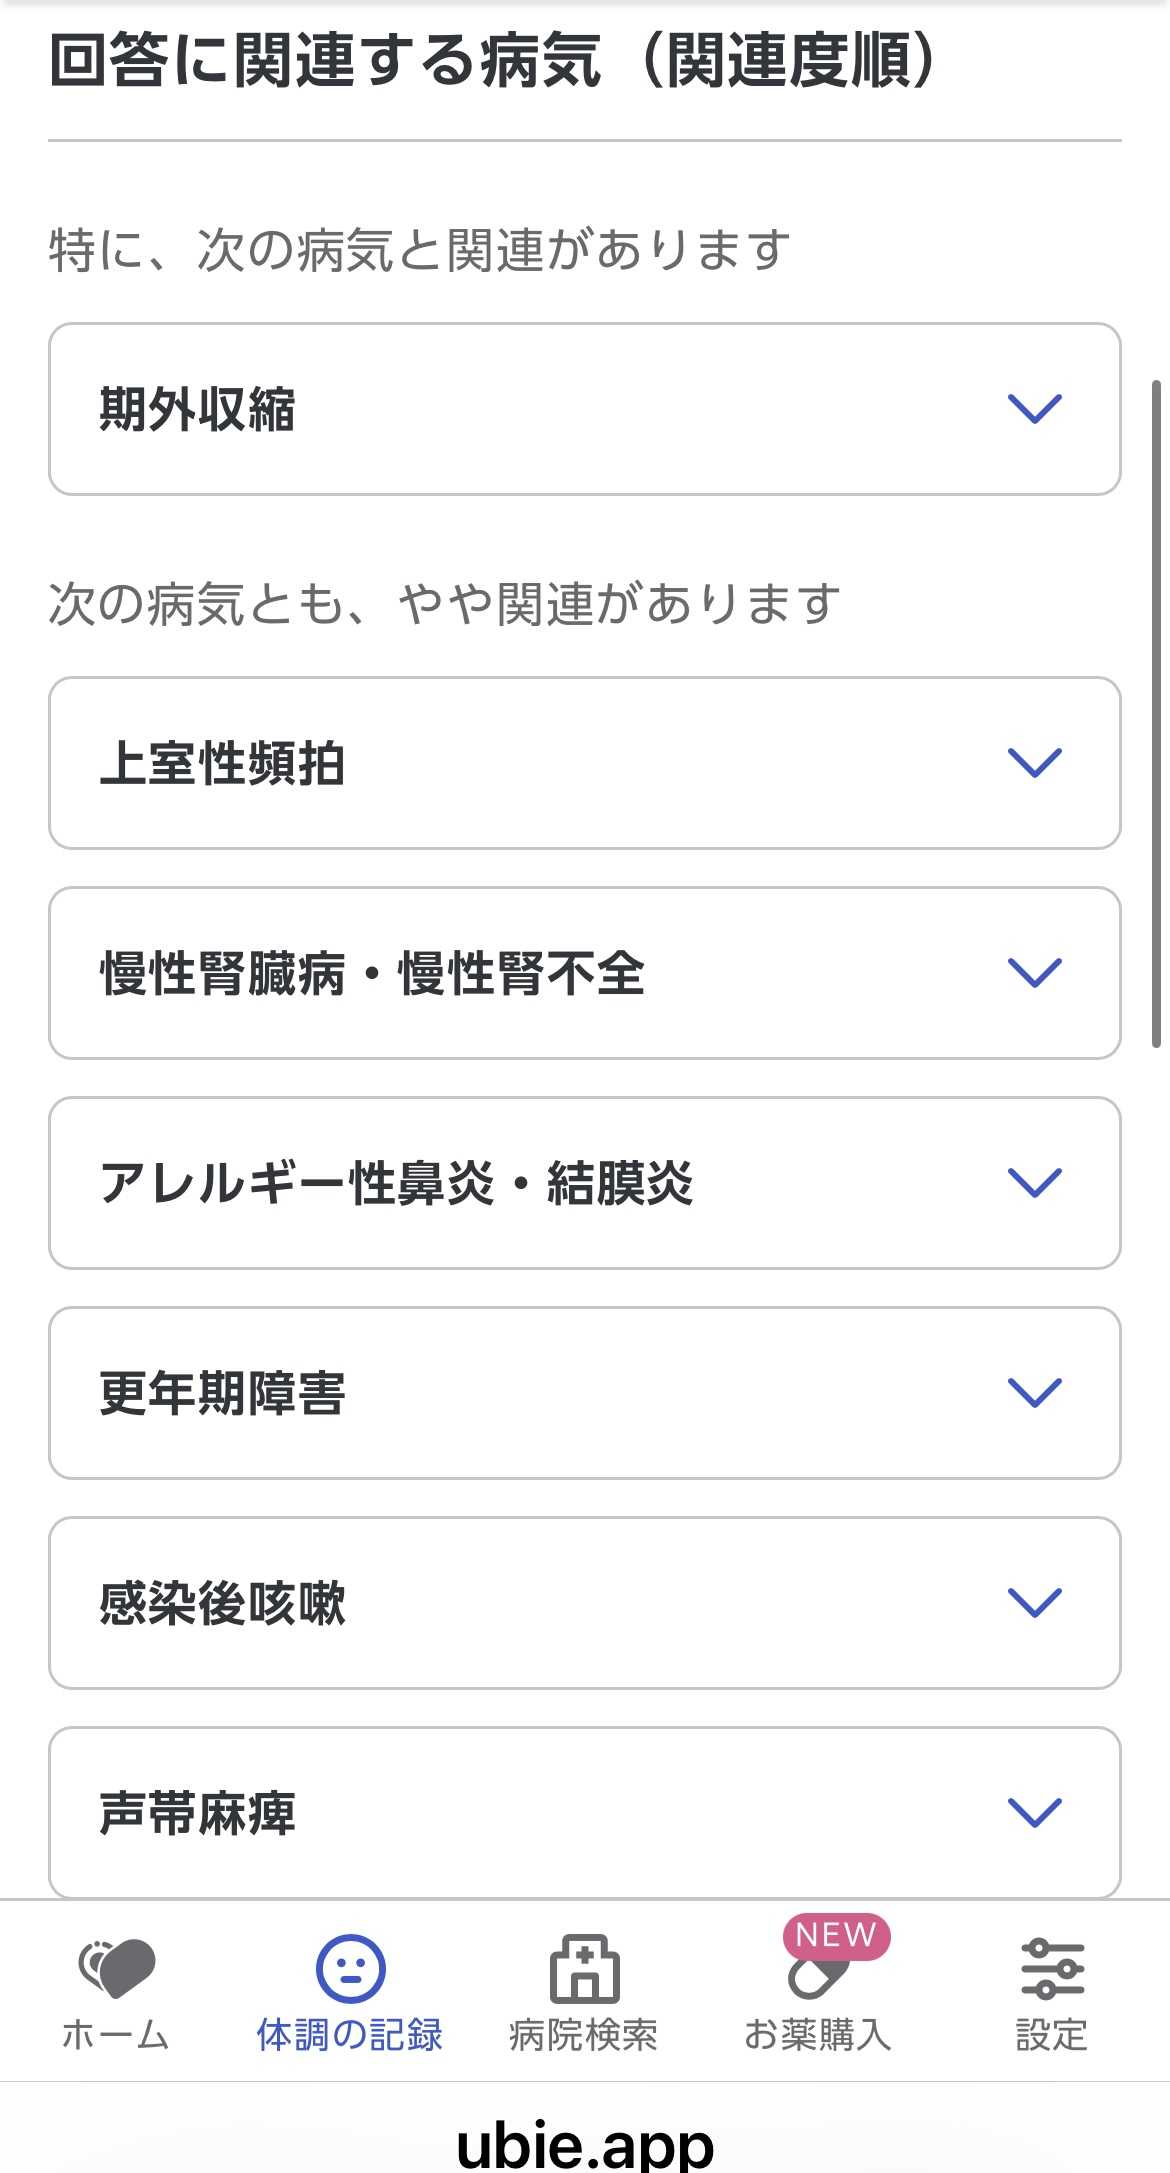
Task: Expand the 感染後咳嗽 chevron
Action: 1034,1603
